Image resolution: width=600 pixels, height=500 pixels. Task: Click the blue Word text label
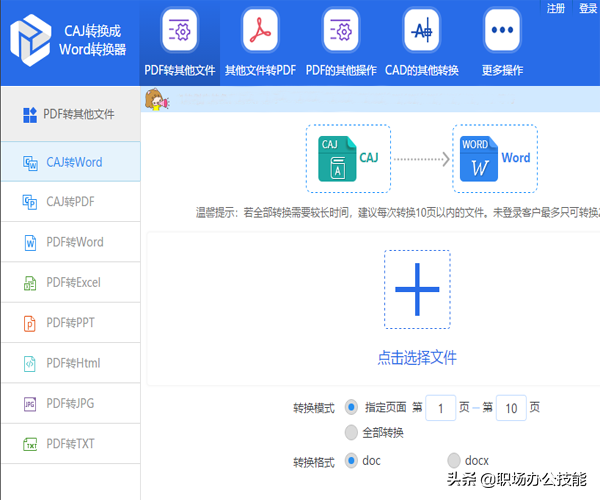tap(516, 158)
